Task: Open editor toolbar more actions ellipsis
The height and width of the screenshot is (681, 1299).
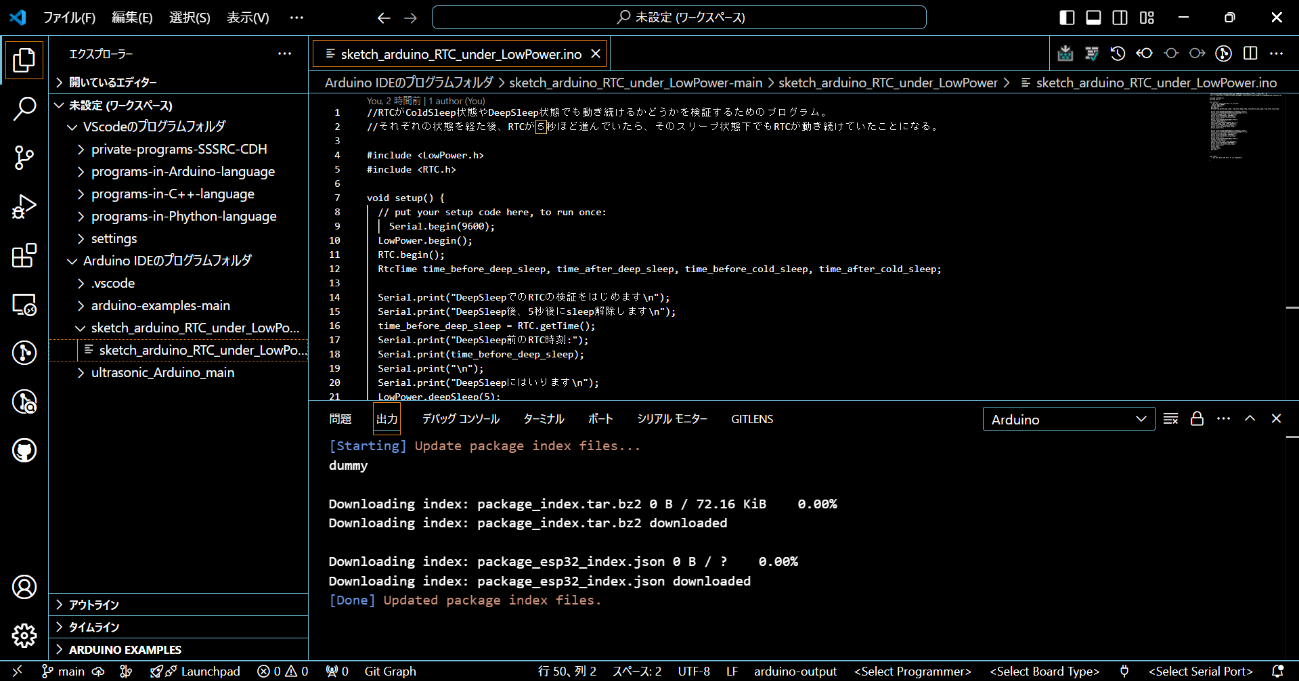Action: [x=1276, y=53]
